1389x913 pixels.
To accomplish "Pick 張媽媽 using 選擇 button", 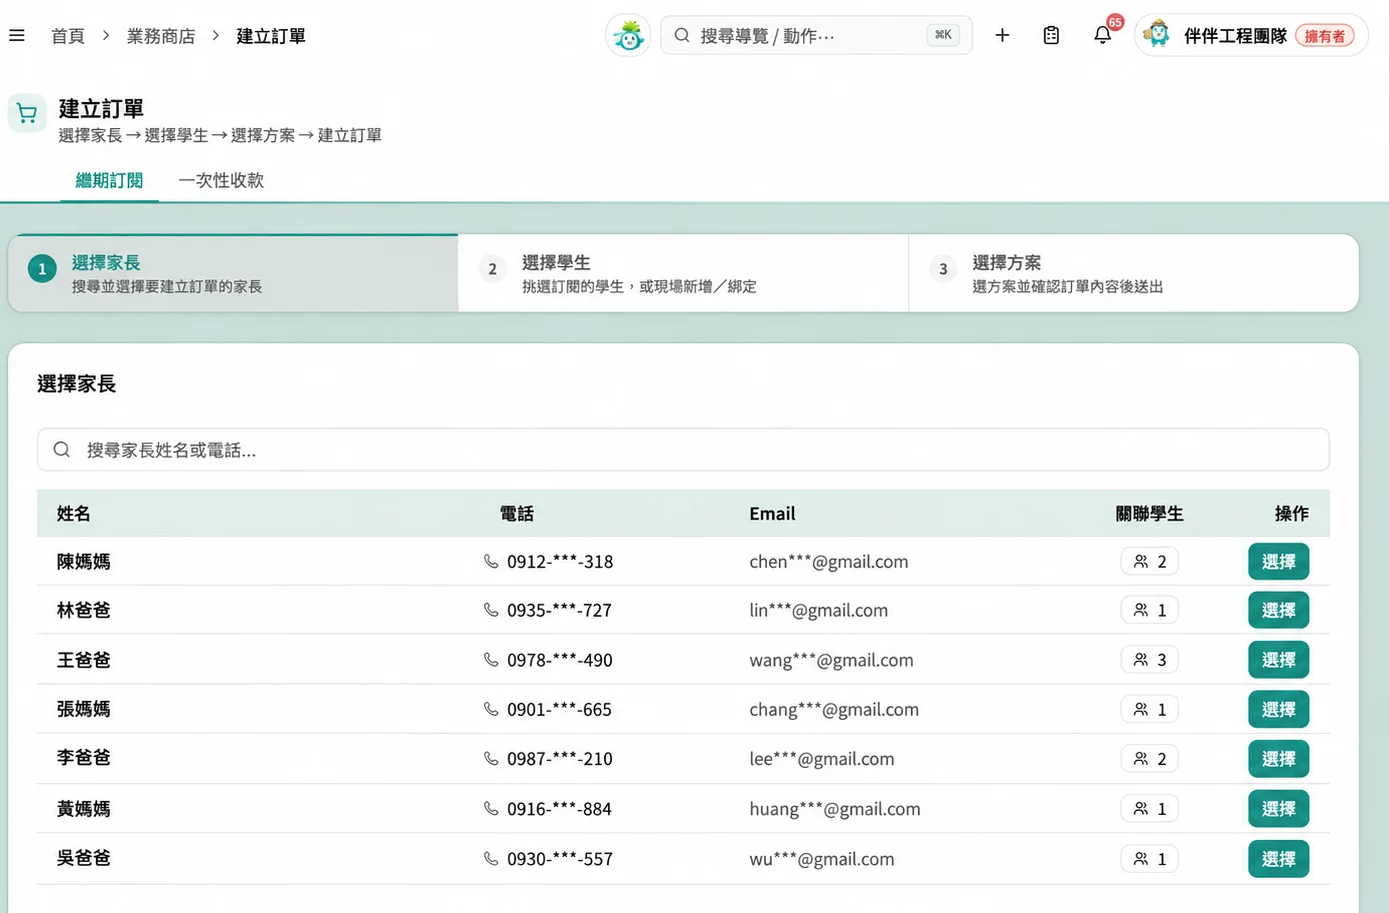I will 1278,709.
